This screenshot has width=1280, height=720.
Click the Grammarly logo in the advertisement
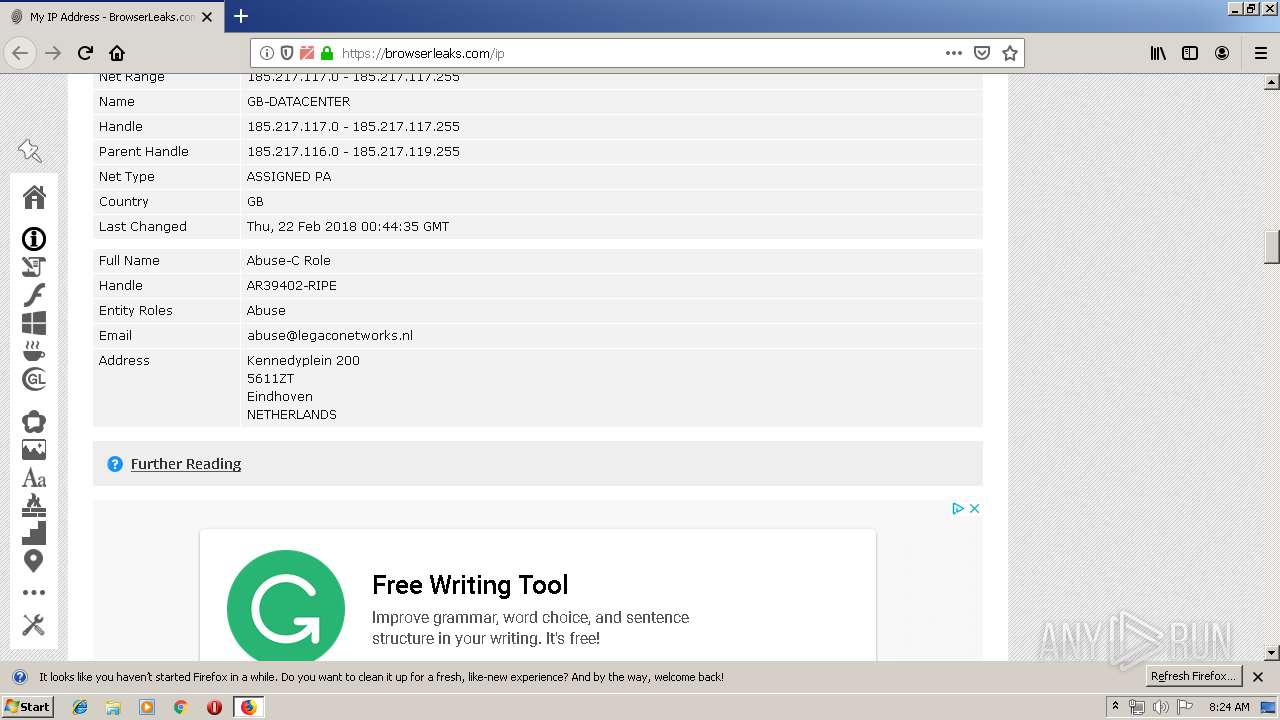point(286,605)
